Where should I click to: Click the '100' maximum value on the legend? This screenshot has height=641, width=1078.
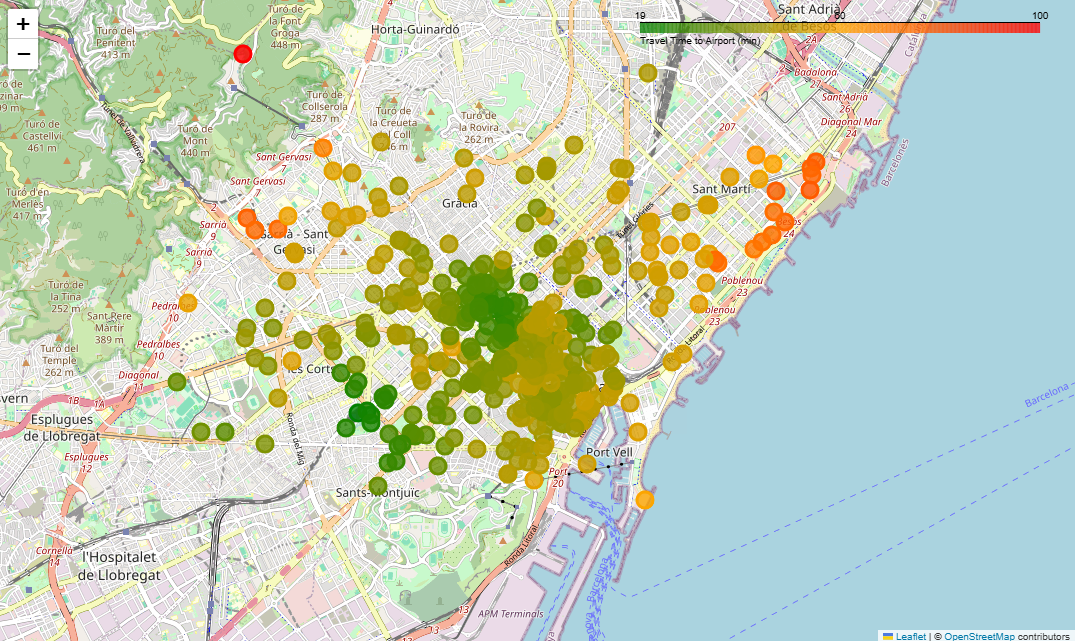(1040, 15)
